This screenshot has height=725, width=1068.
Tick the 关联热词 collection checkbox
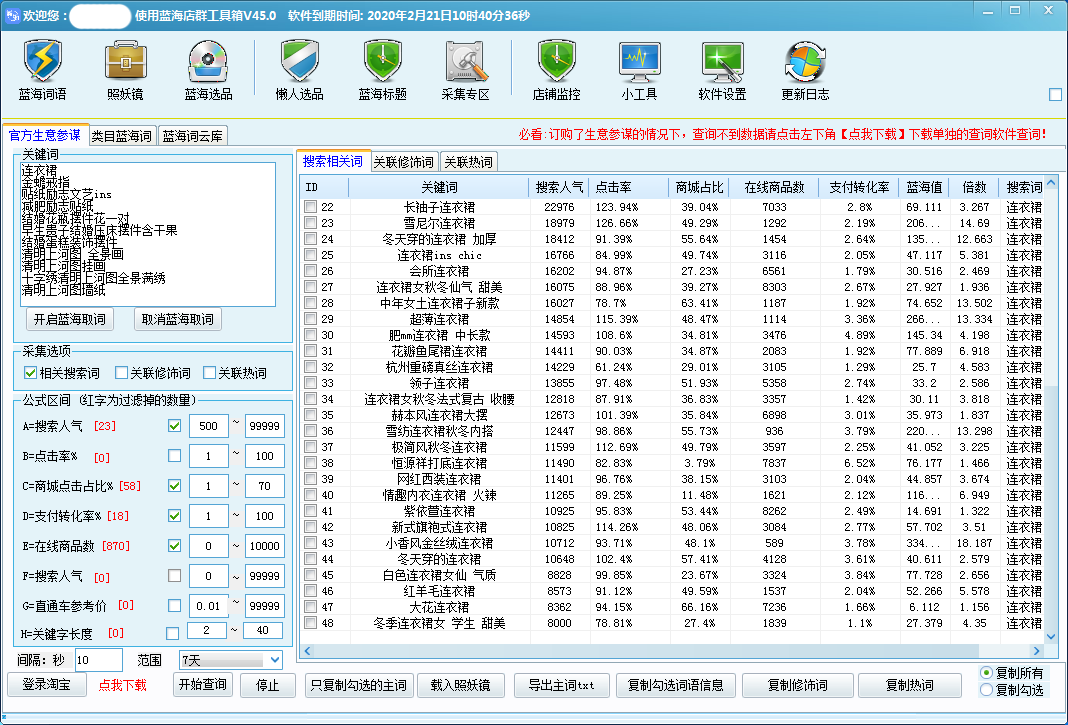209,373
